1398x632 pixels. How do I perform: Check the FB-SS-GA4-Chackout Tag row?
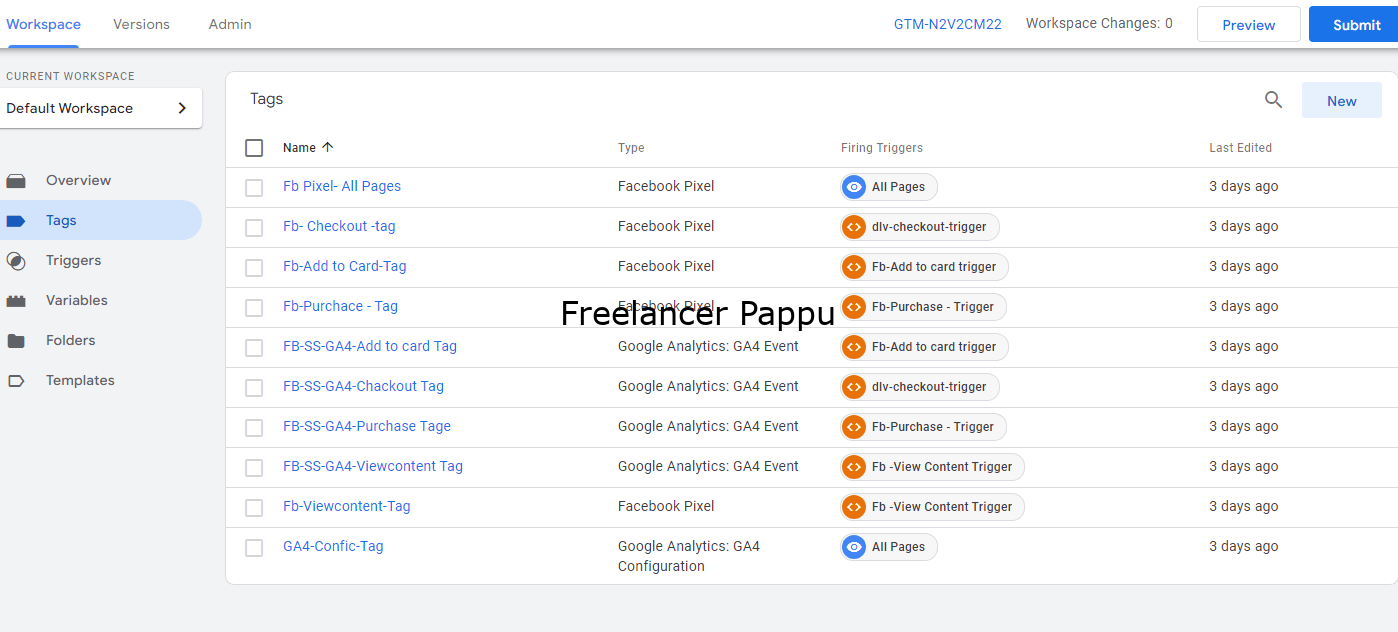click(x=254, y=388)
